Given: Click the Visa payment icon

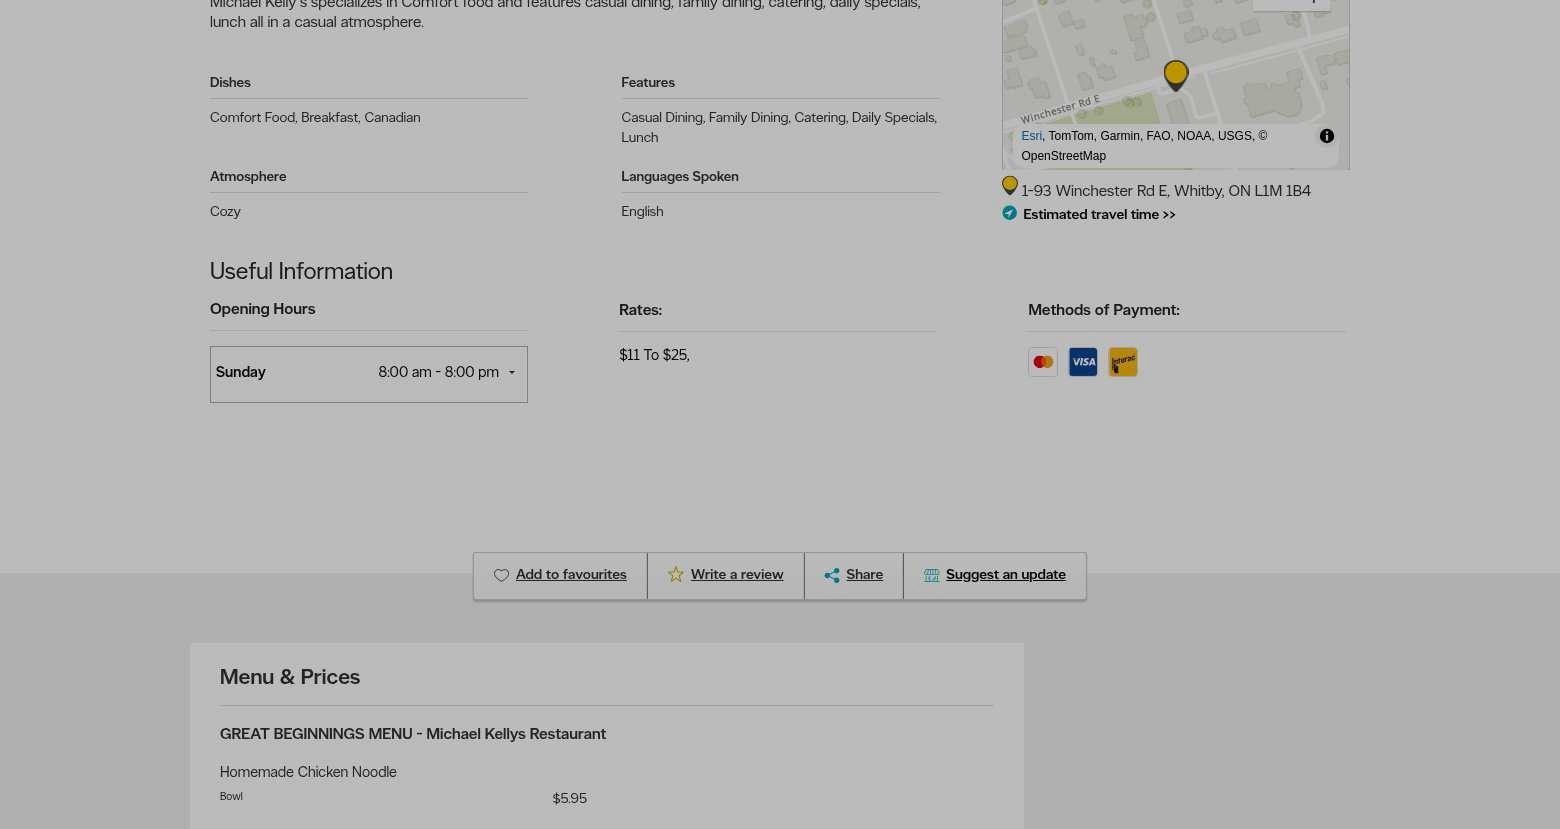Looking at the screenshot, I should pos(1083,362).
